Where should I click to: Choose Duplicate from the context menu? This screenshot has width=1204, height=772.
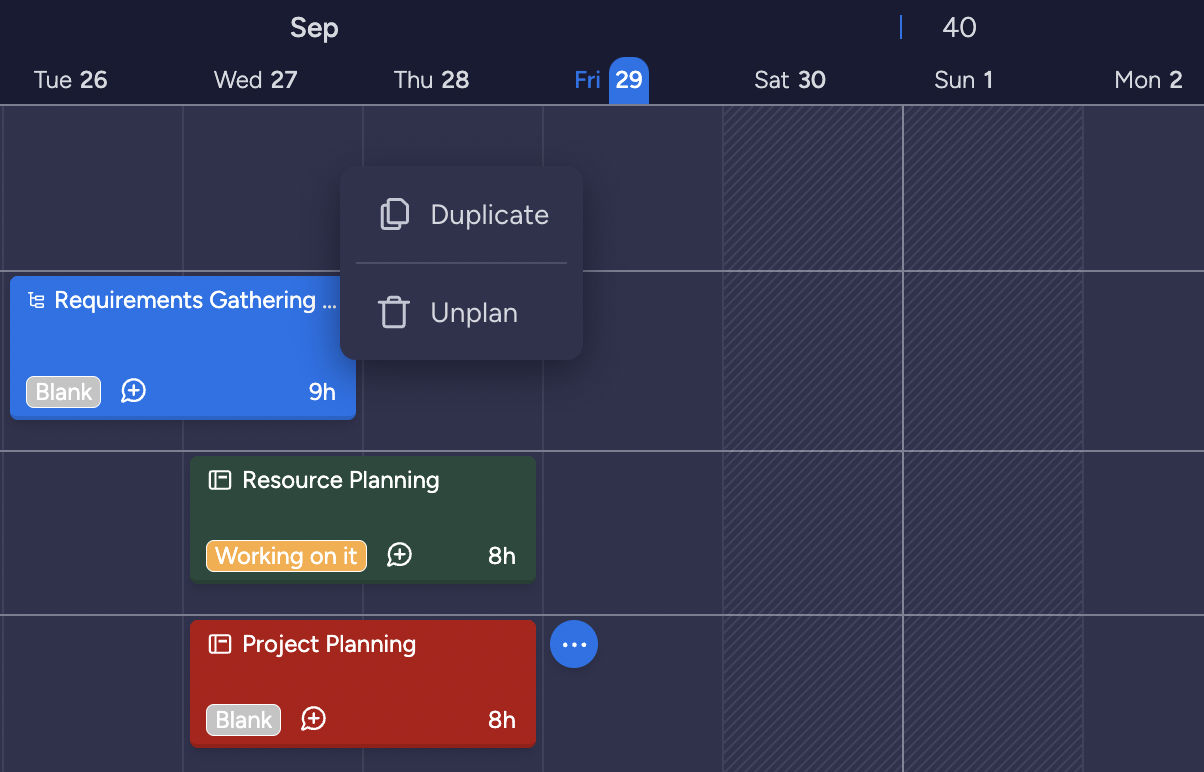[489, 215]
